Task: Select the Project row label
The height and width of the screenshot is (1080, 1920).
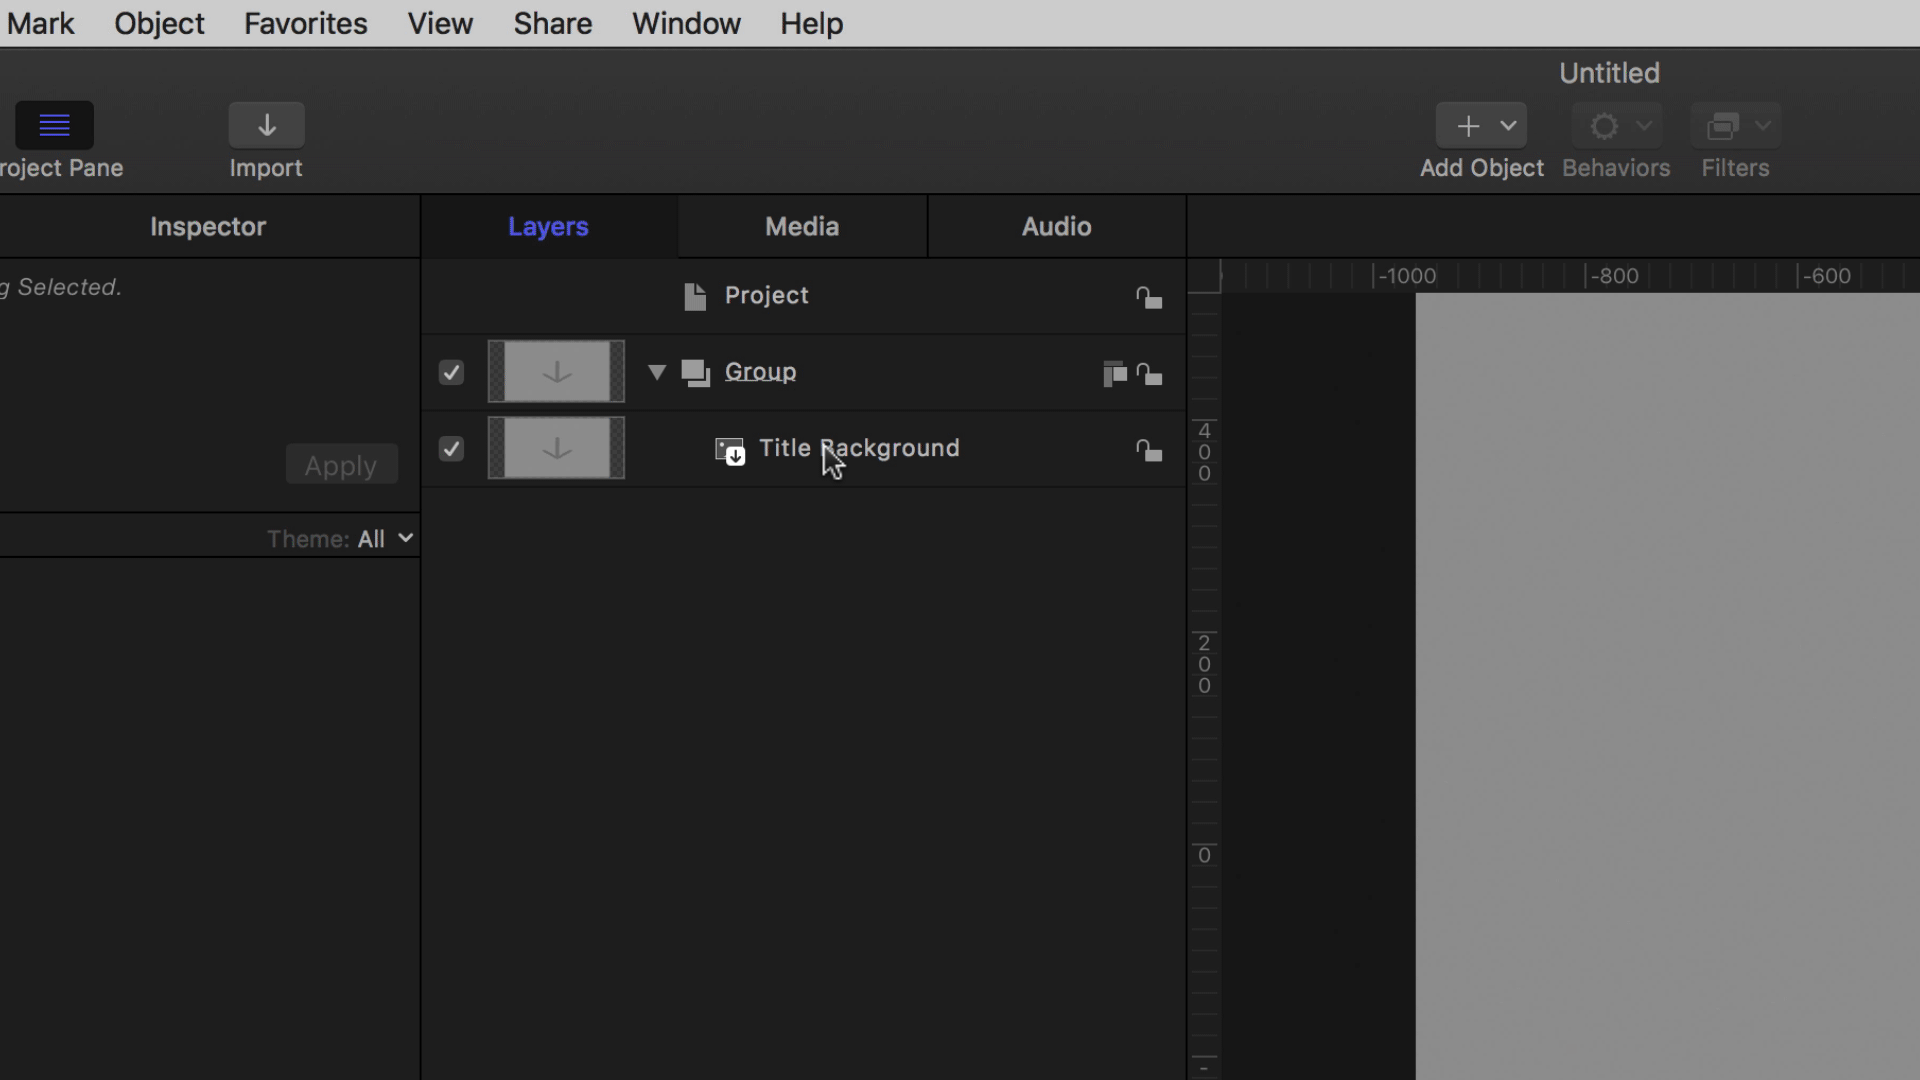Action: coord(766,296)
